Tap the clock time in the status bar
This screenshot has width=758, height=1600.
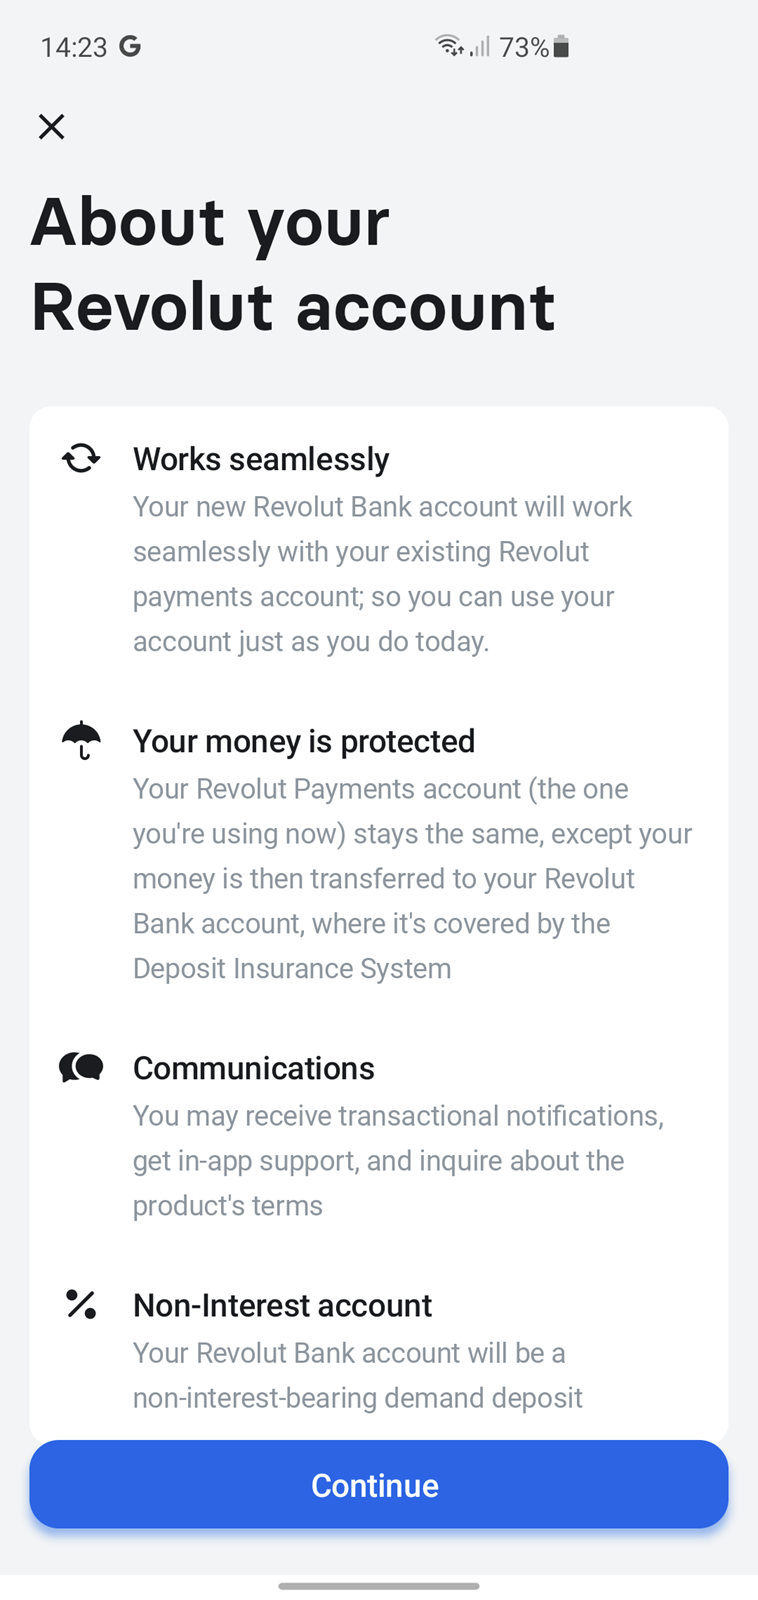74,47
